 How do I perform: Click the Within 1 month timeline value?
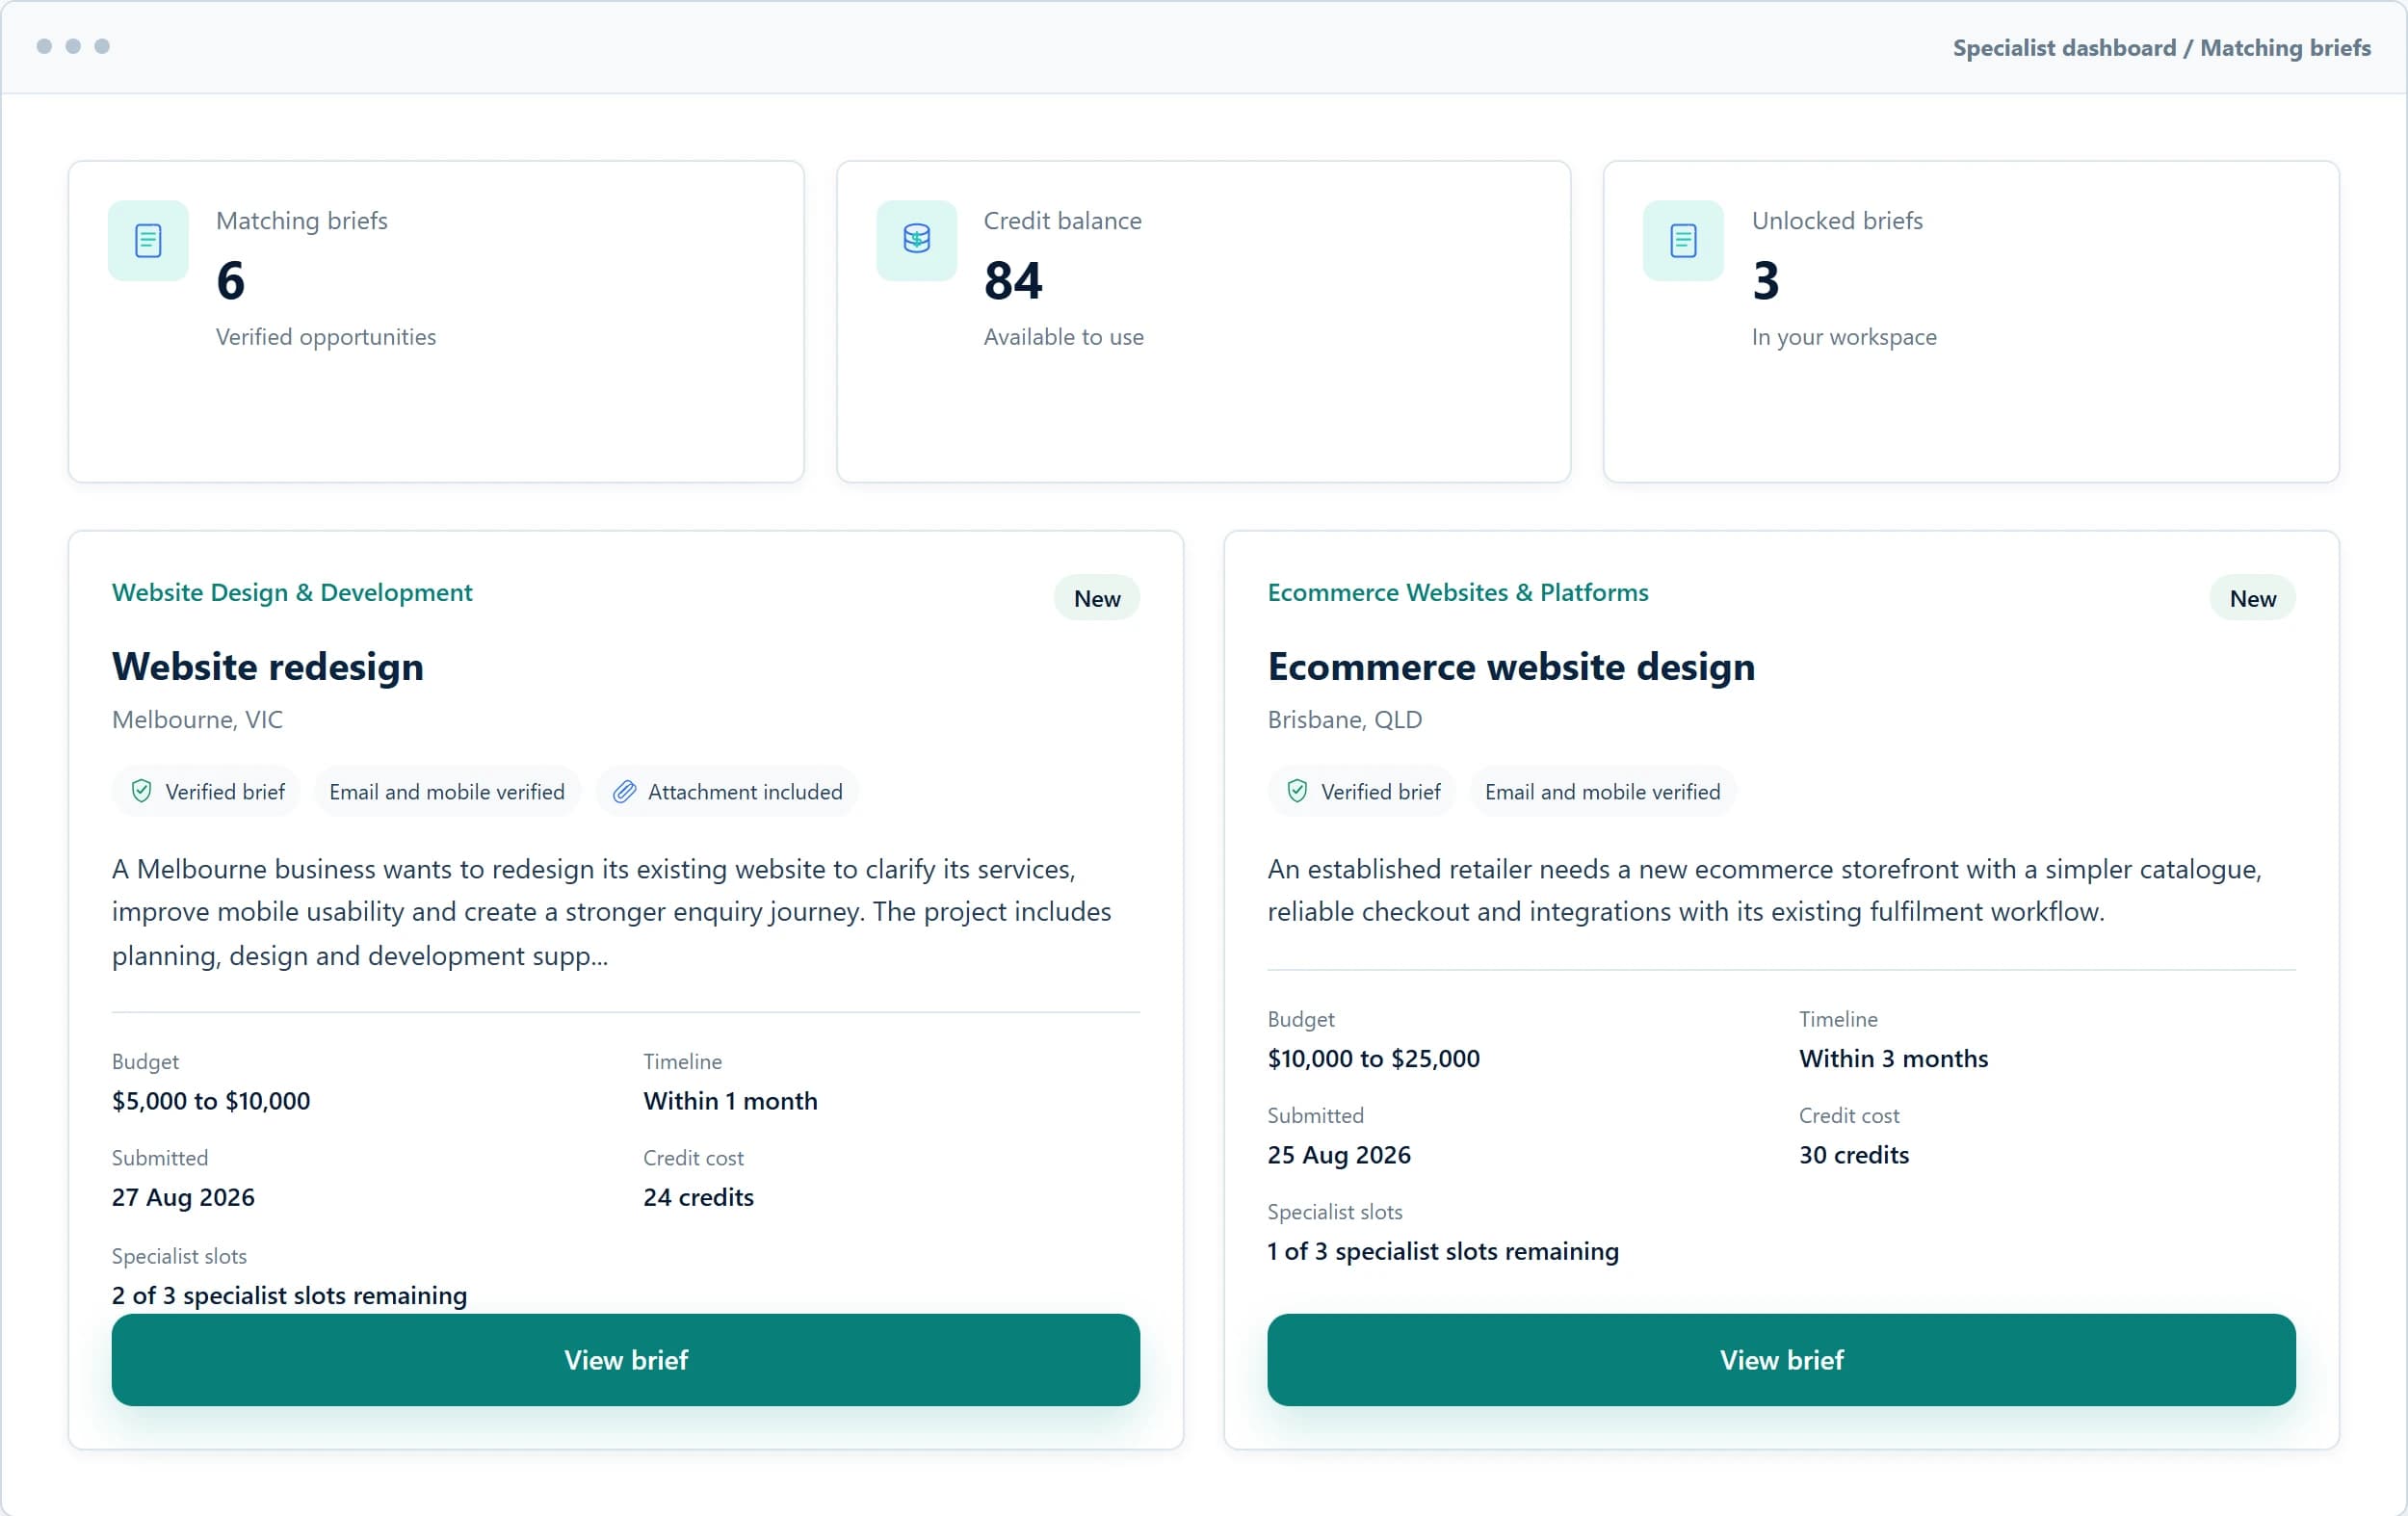click(x=730, y=1100)
